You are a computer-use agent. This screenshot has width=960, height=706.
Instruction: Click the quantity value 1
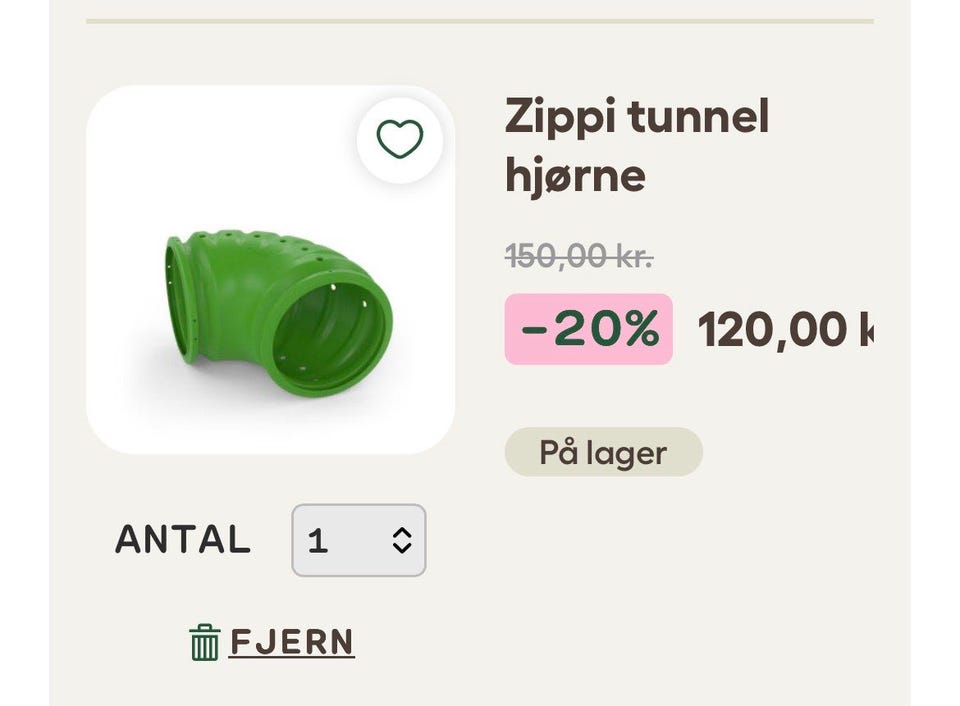coord(318,541)
